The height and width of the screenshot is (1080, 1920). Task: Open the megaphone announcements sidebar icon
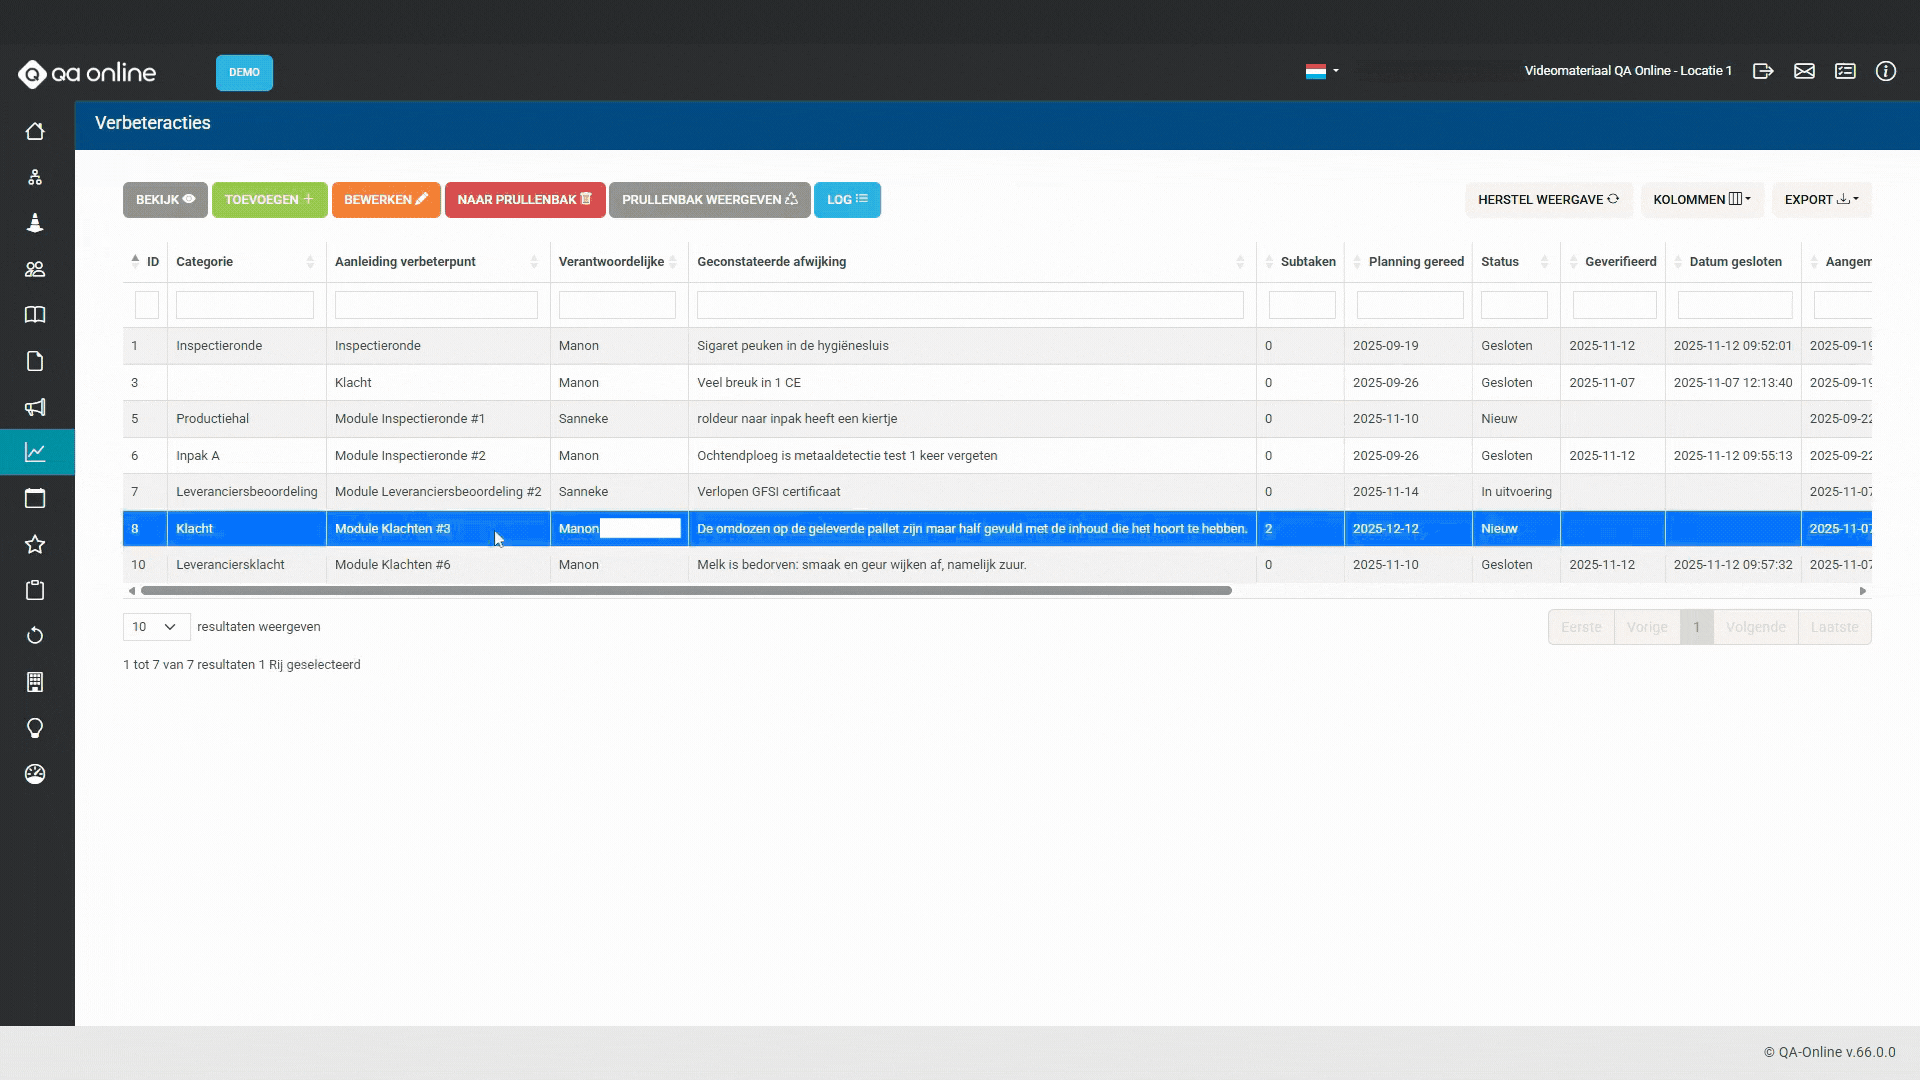coord(35,407)
